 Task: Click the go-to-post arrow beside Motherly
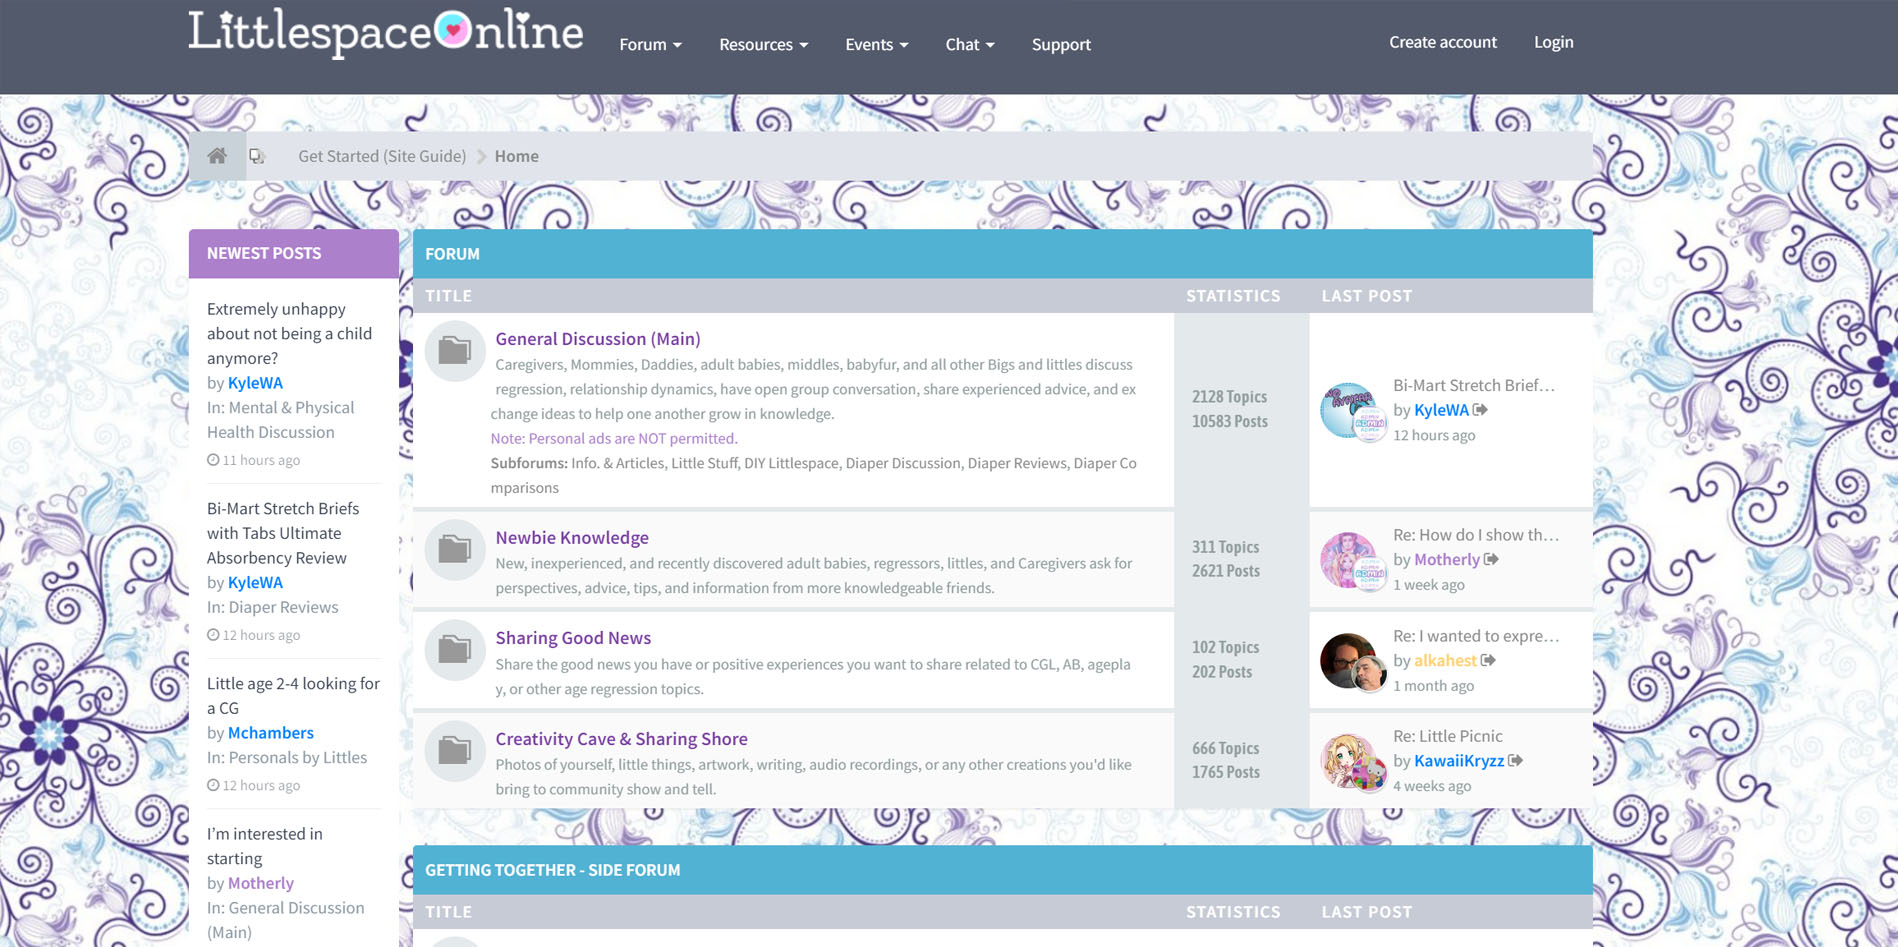pos(1491,560)
